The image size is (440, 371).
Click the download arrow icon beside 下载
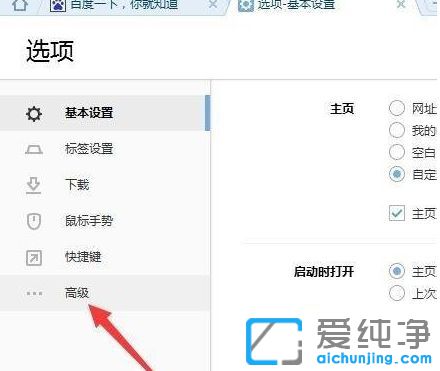33,185
